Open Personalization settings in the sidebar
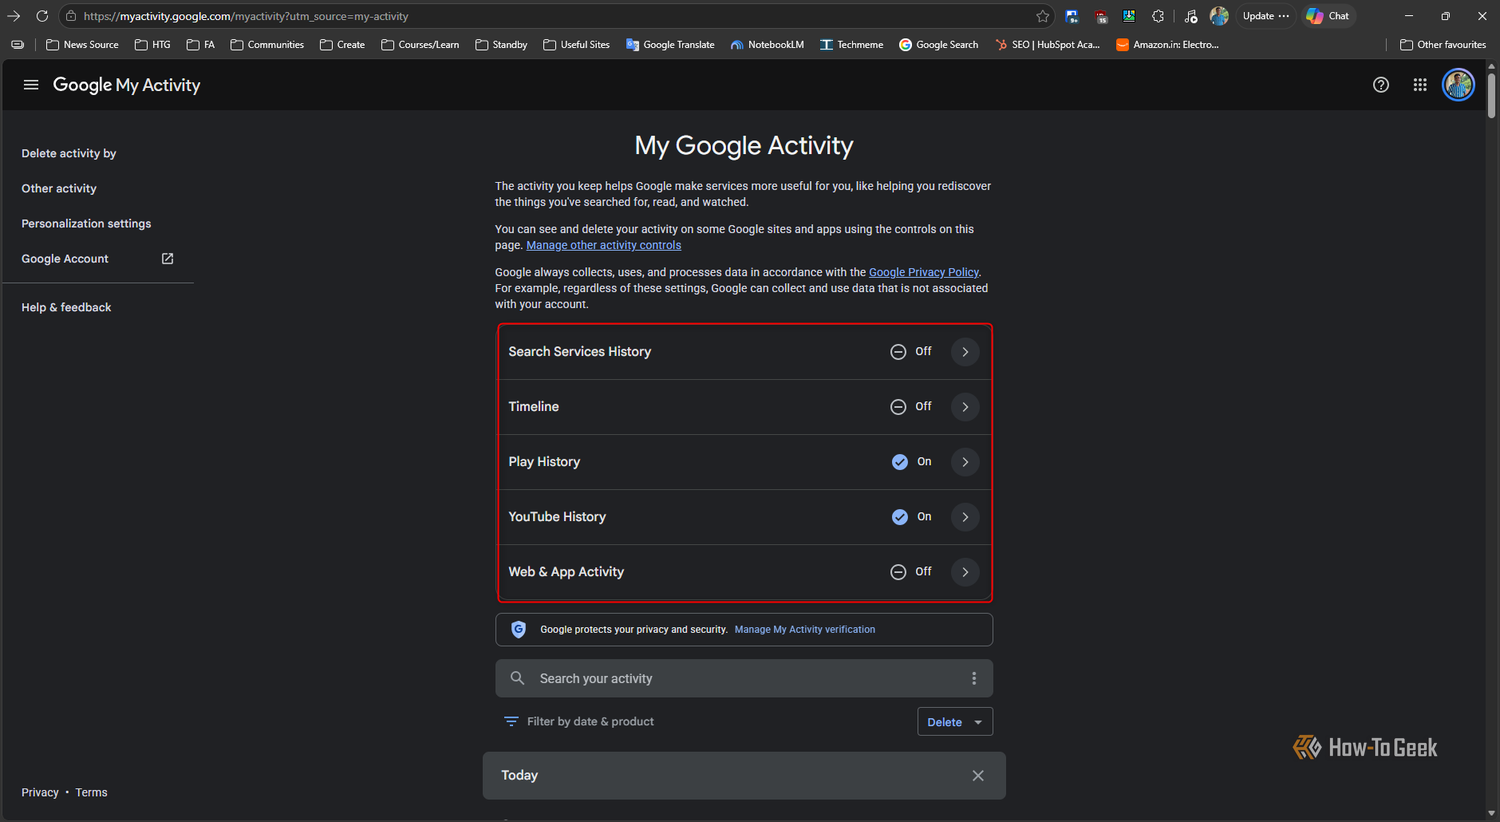This screenshot has width=1500, height=822. click(x=86, y=223)
